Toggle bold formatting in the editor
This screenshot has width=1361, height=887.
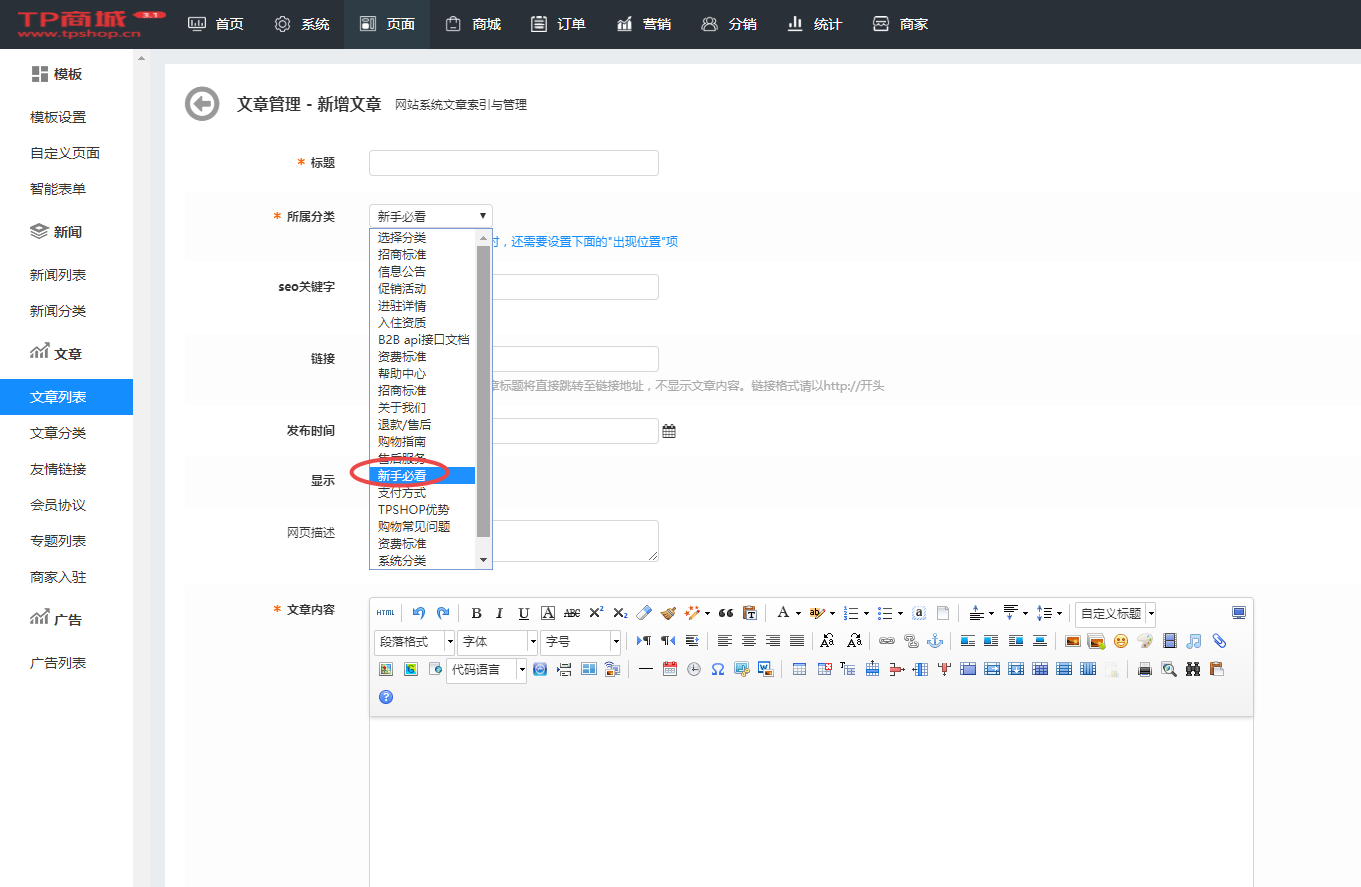point(476,612)
